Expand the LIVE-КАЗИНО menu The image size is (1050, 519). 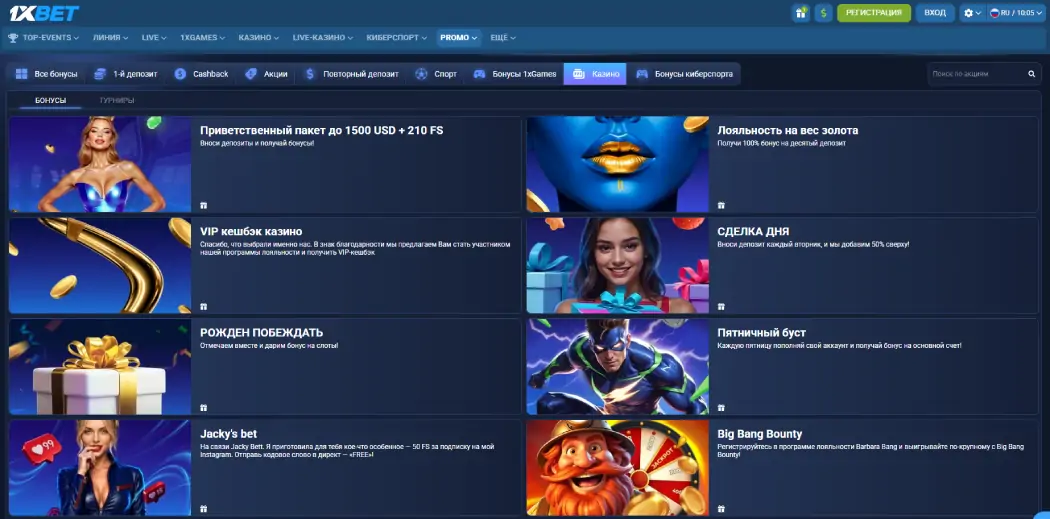click(323, 38)
